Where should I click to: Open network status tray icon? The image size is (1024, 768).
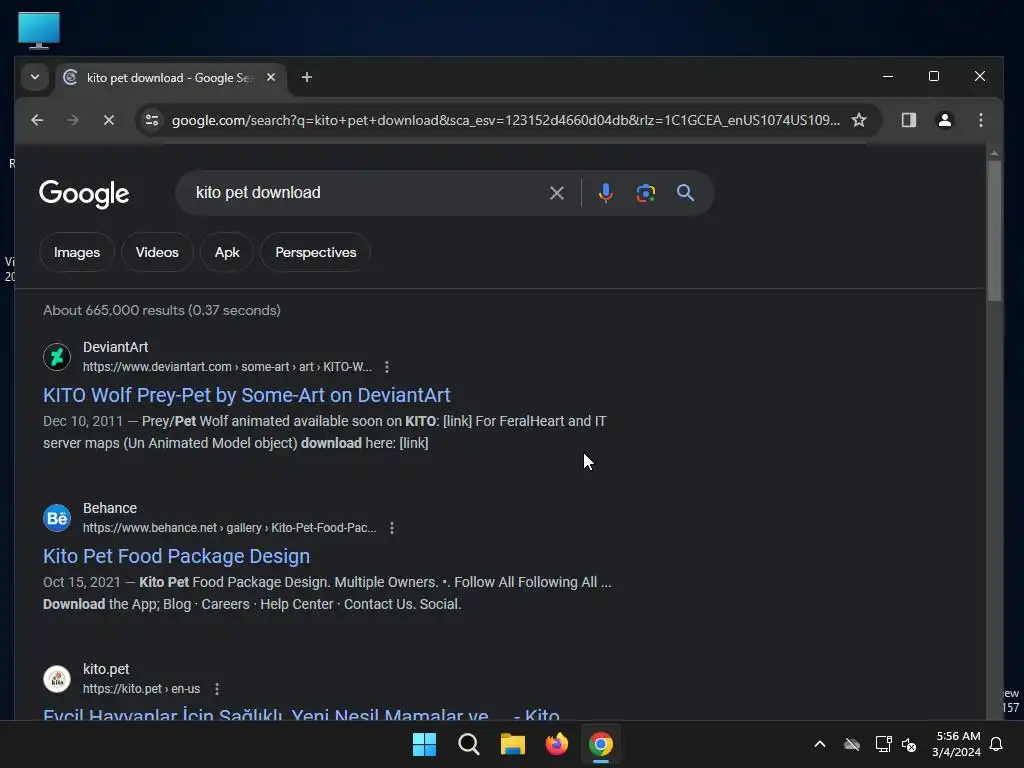pos(884,744)
